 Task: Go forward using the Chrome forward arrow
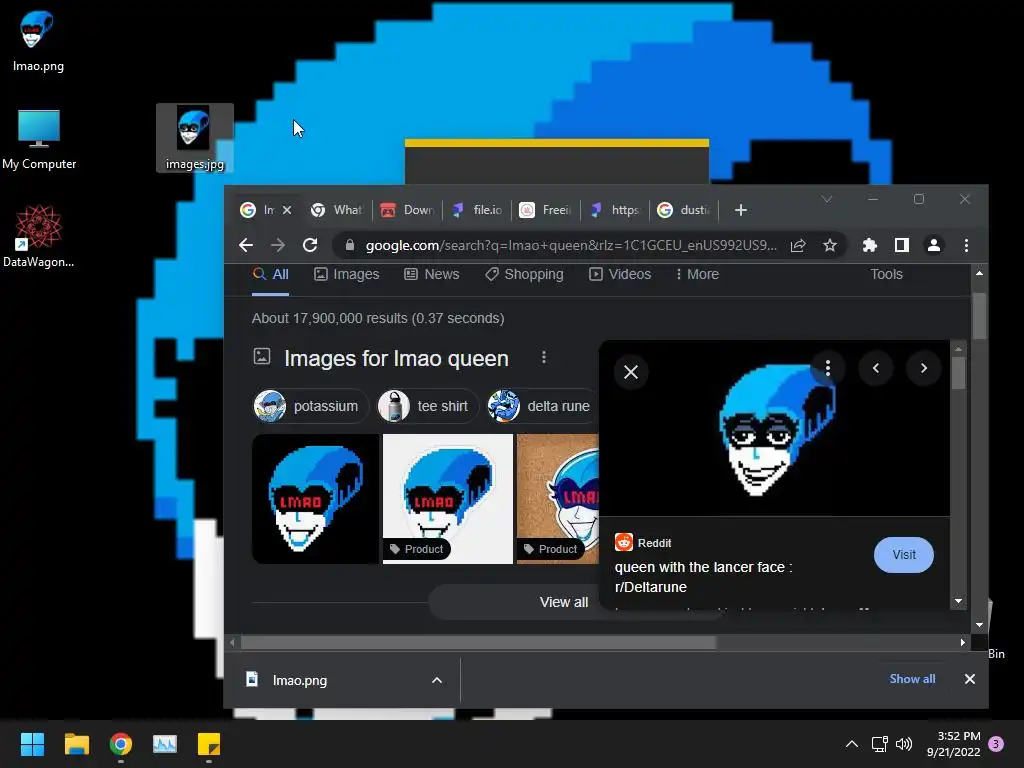pos(278,245)
